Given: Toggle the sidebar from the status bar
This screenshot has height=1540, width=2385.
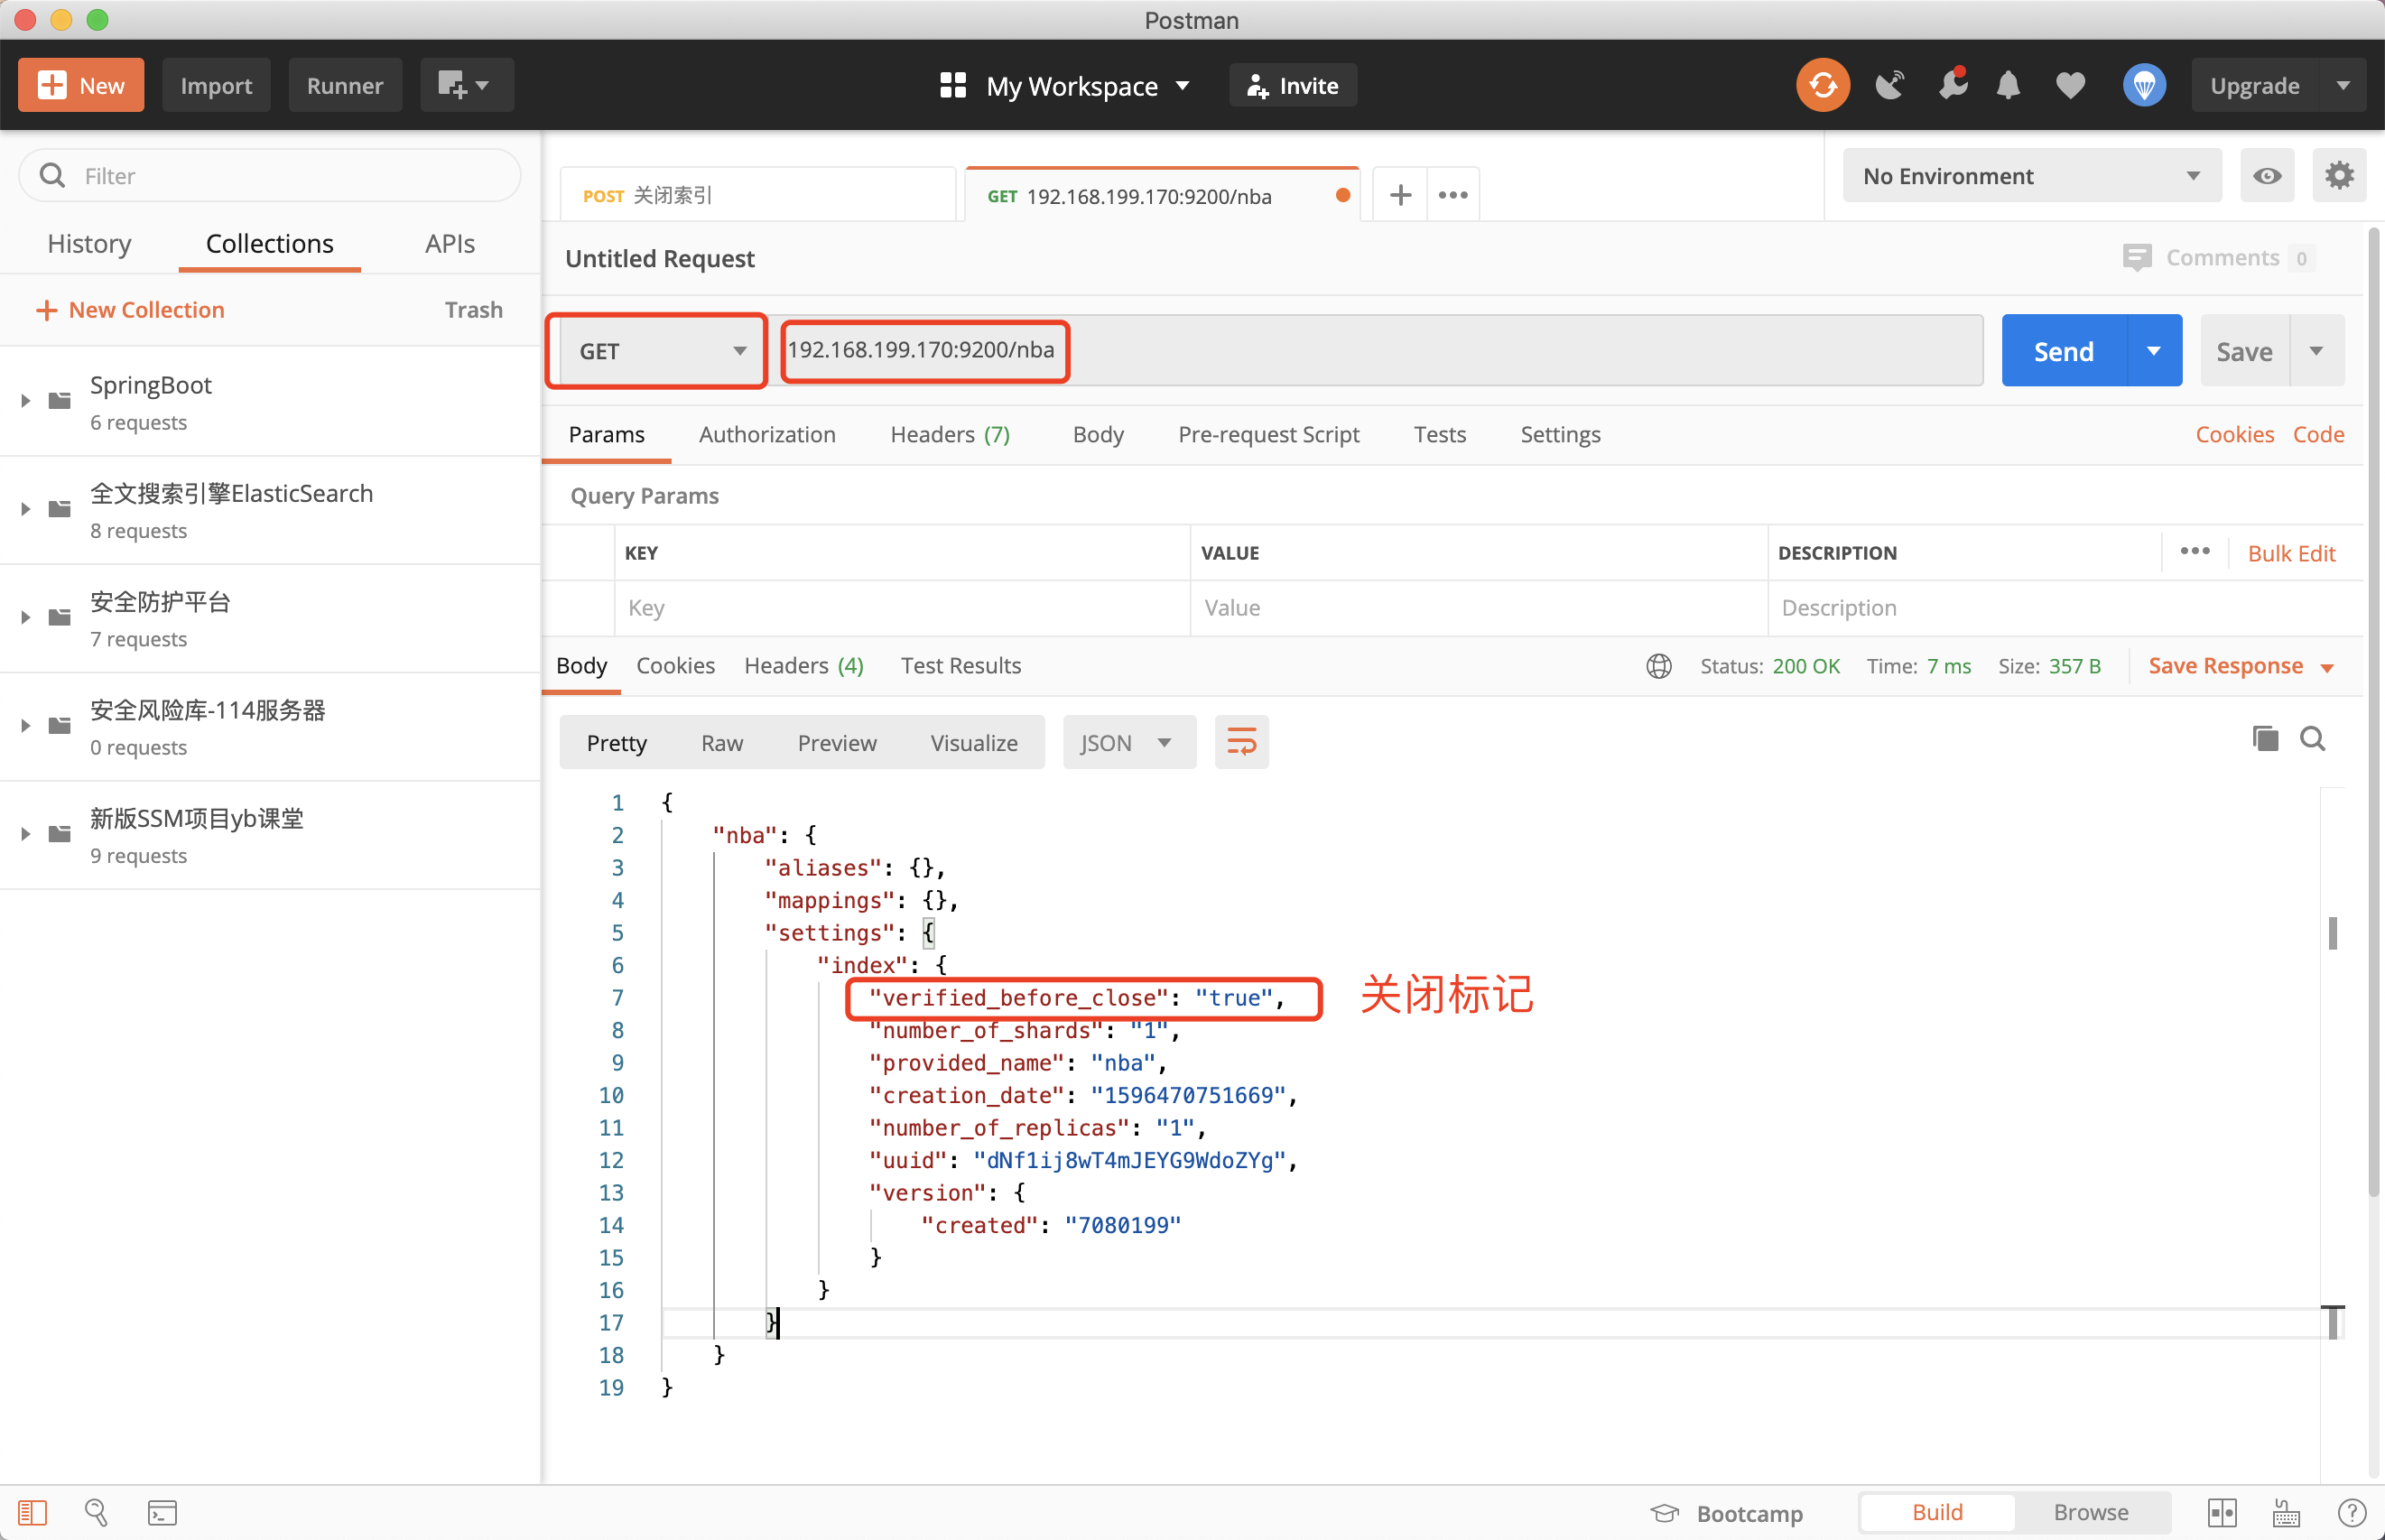Looking at the screenshot, I should pyautogui.click(x=32, y=1512).
